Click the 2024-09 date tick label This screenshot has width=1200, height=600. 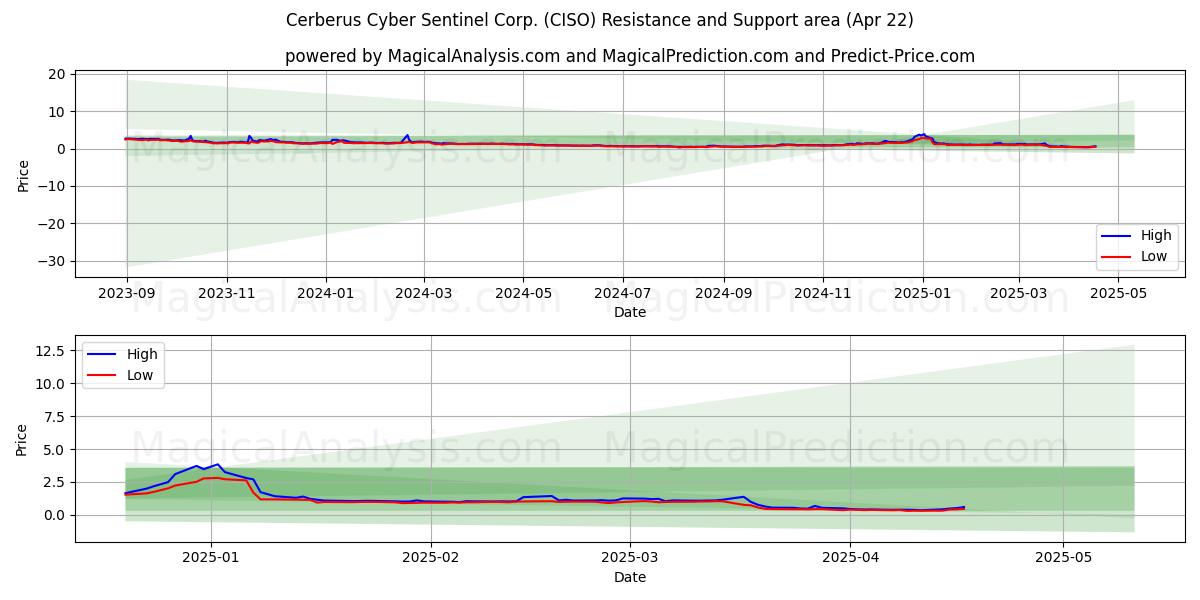pos(724,295)
